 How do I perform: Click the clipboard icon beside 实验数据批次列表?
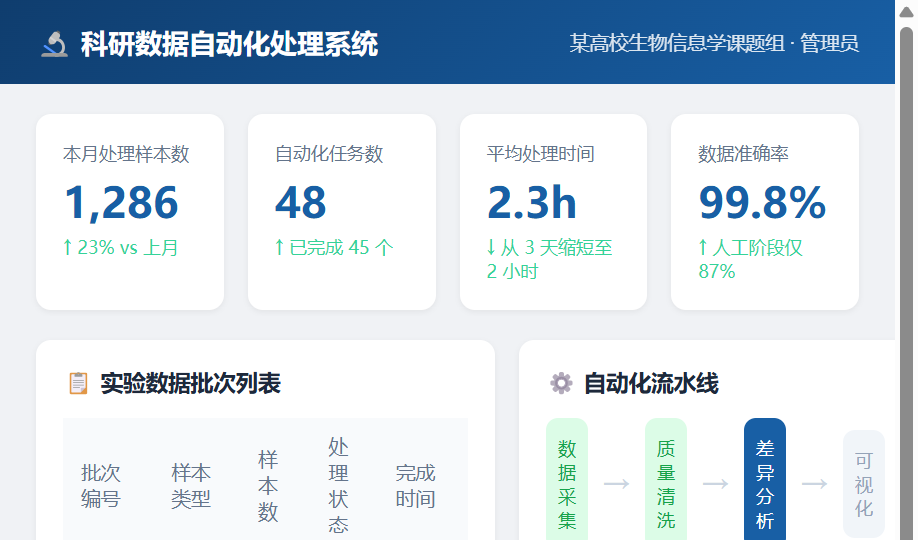click(78, 384)
